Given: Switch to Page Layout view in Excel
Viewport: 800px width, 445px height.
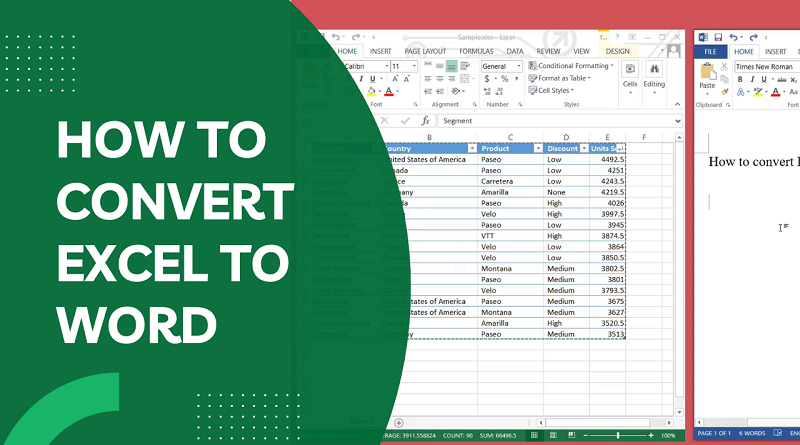Looking at the screenshot, I should [553, 435].
